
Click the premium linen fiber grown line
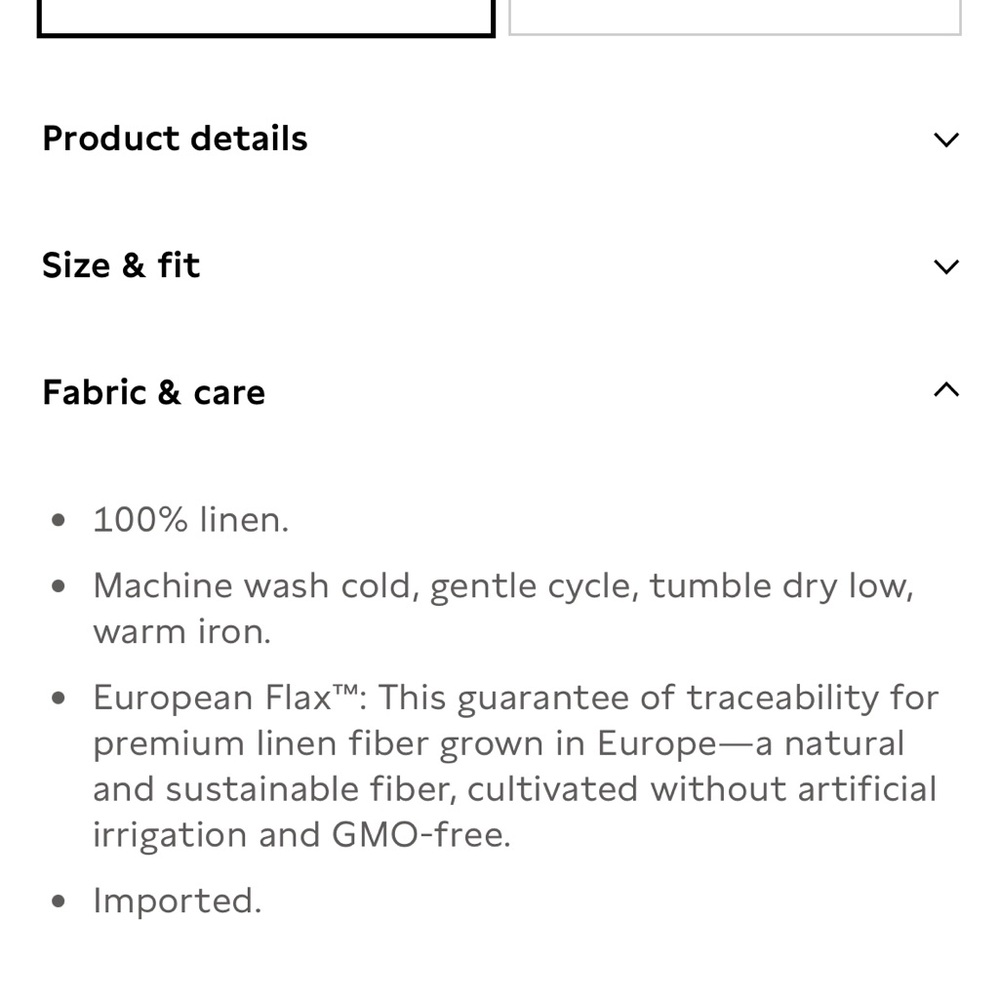pos(499,744)
